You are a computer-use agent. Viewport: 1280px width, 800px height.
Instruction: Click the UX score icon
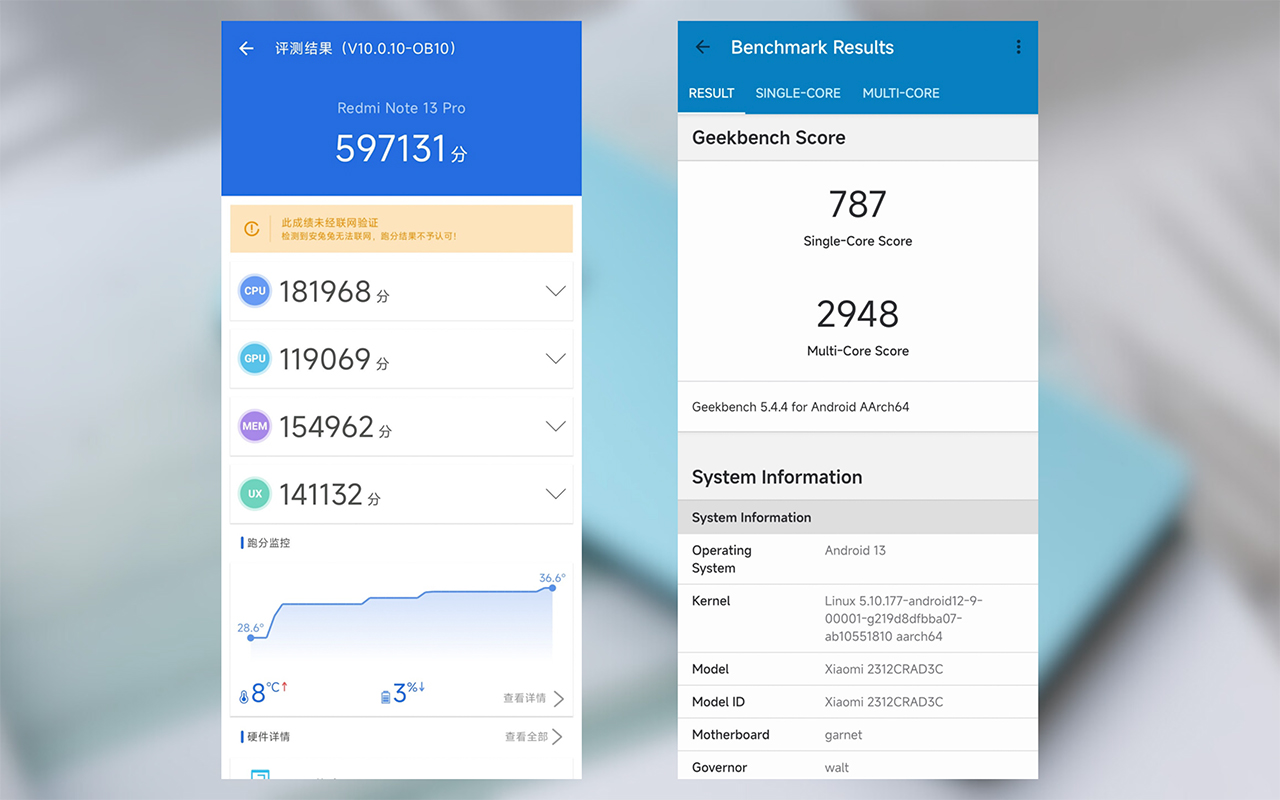tap(254, 493)
